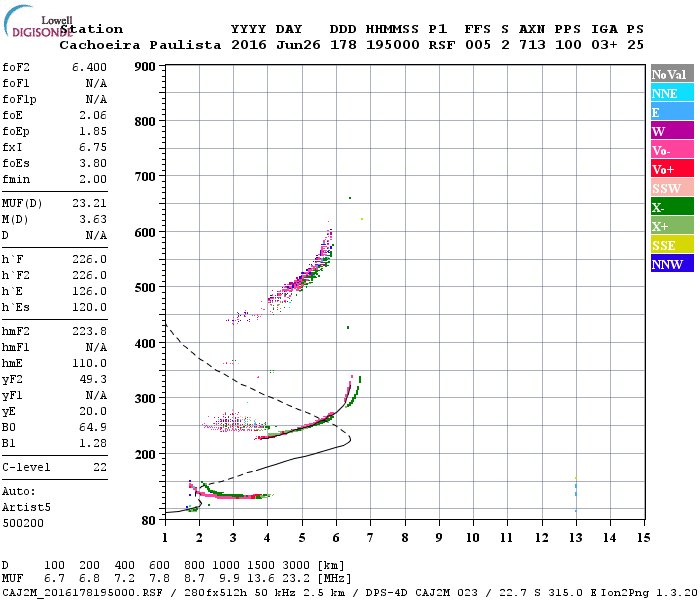Click the Lowell Digisonde logo
The image size is (700, 600).
click(x=38, y=21)
